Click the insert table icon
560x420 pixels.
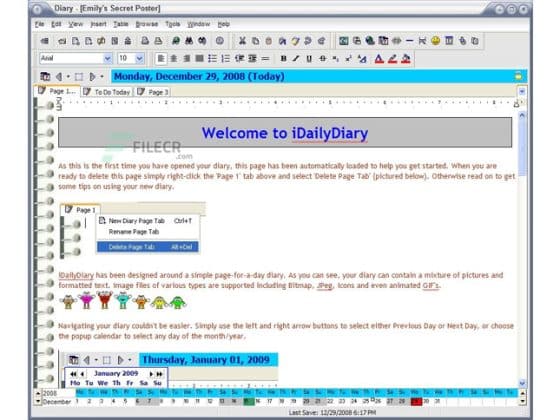pos(449,41)
